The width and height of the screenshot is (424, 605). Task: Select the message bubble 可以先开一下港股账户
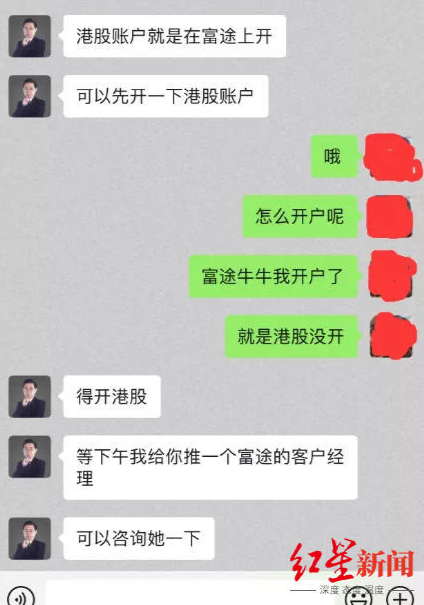coord(166,96)
